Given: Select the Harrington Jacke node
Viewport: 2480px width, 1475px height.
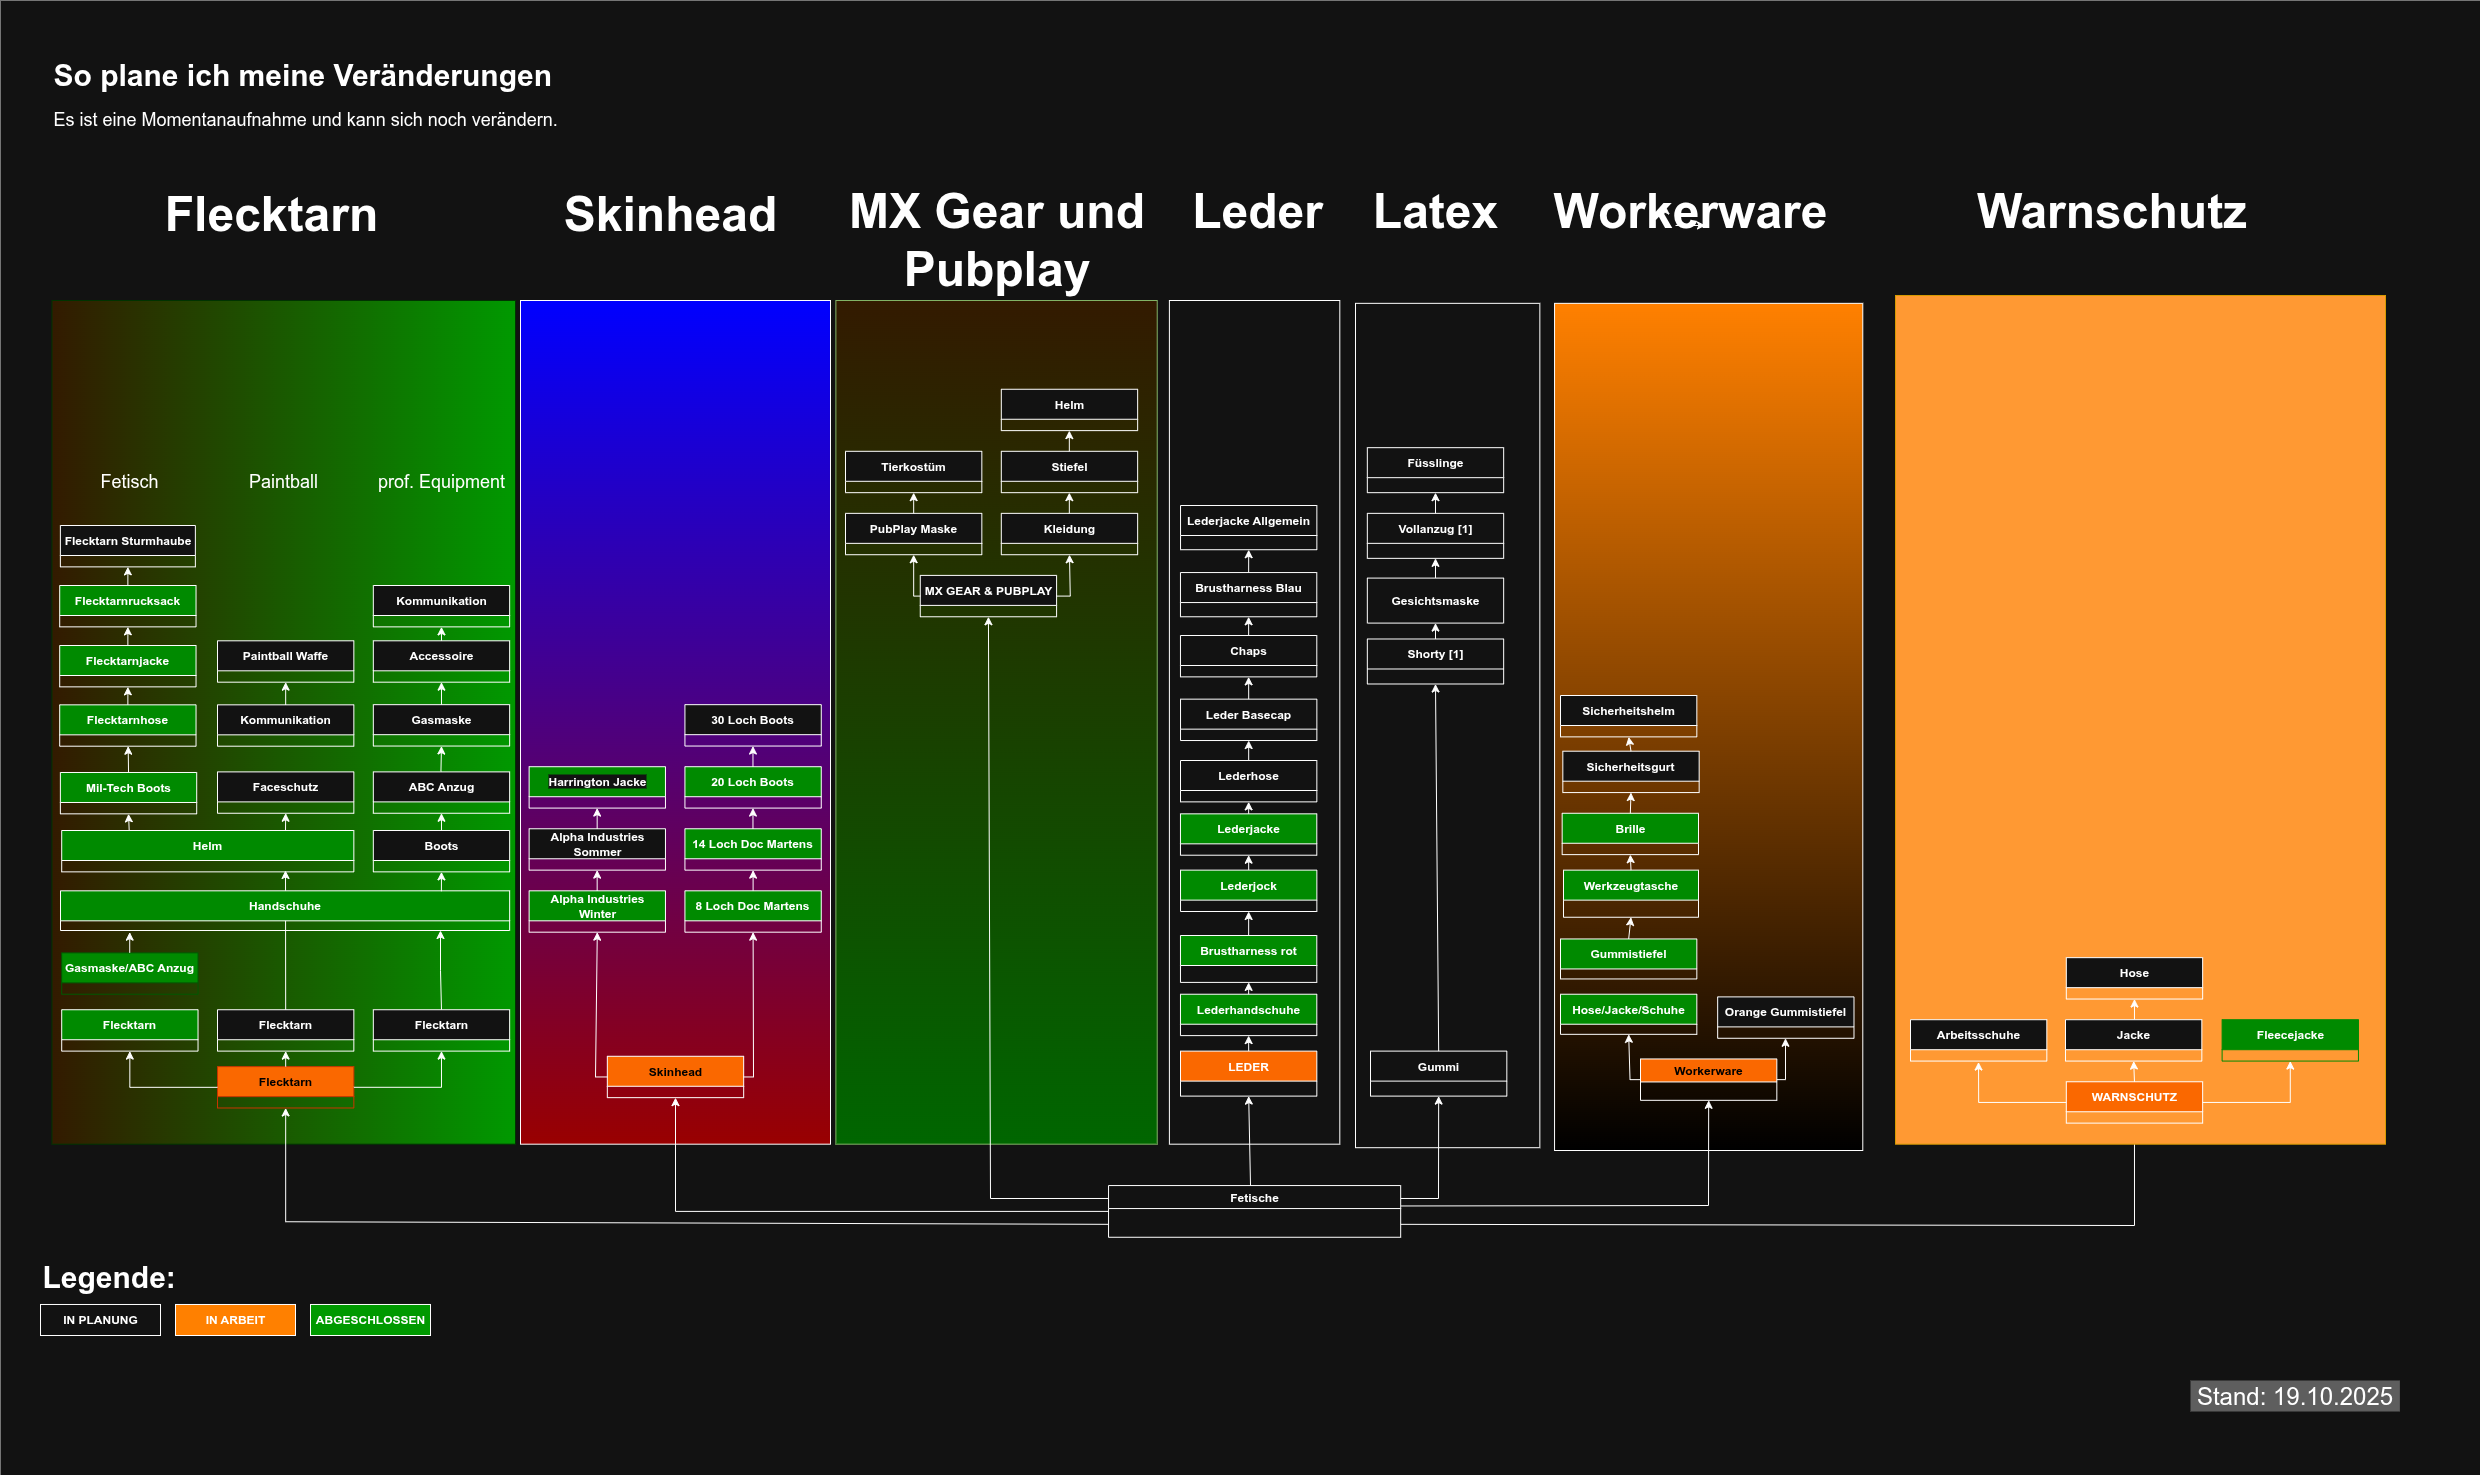Looking at the screenshot, I should [597, 782].
